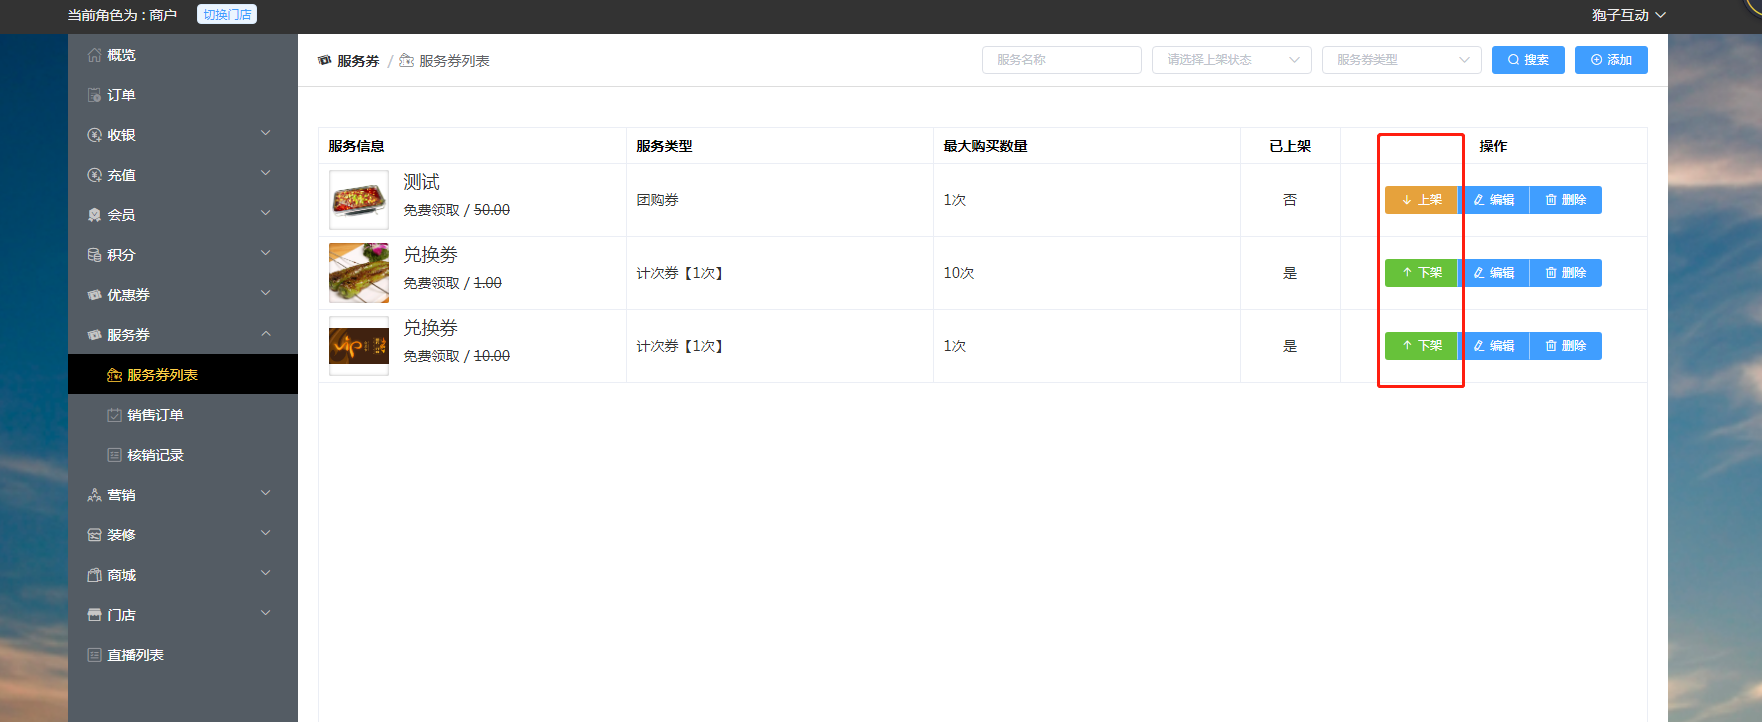Image resolution: width=1762 pixels, height=722 pixels.
Task: Click the 订单 document icon
Action: (x=94, y=95)
